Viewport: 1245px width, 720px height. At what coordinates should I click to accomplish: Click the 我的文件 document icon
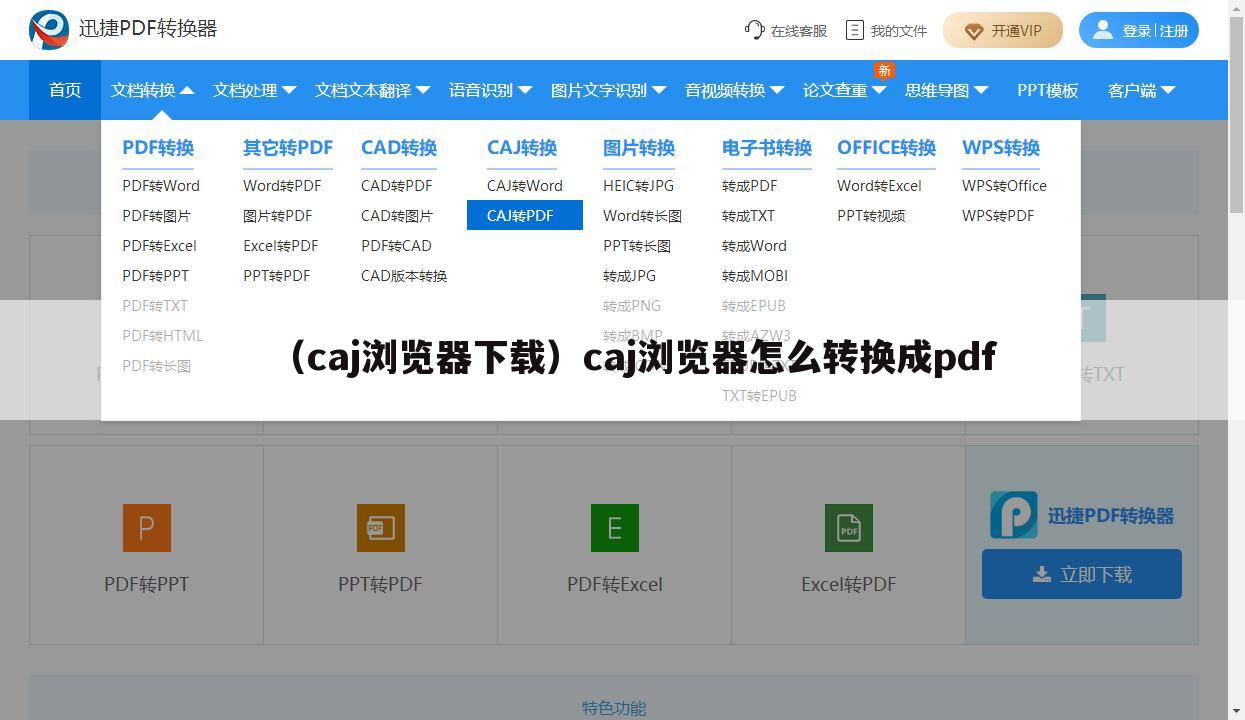[x=854, y=30]
